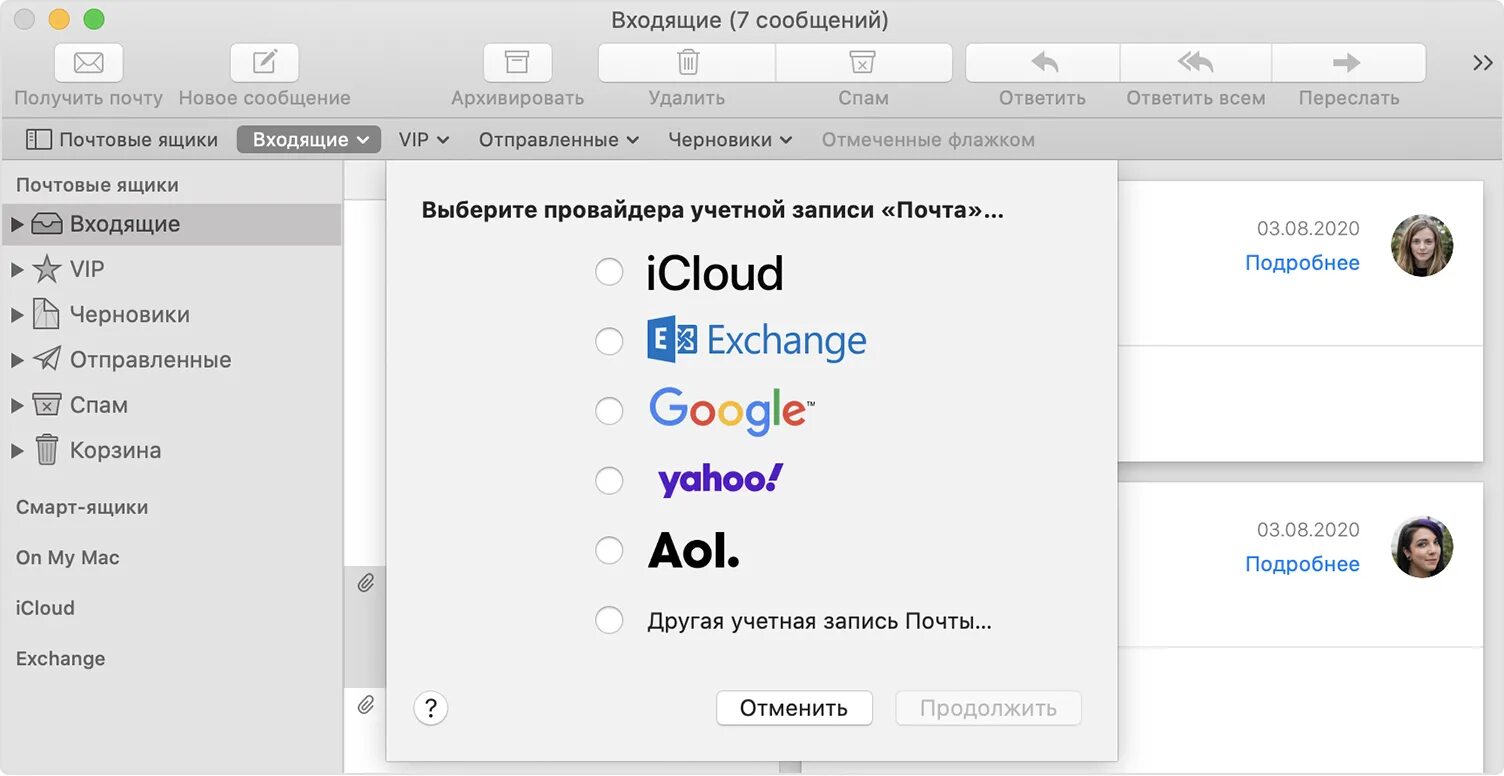Click the Aol. logo in provider list
1504x776 pixels.
694,550
